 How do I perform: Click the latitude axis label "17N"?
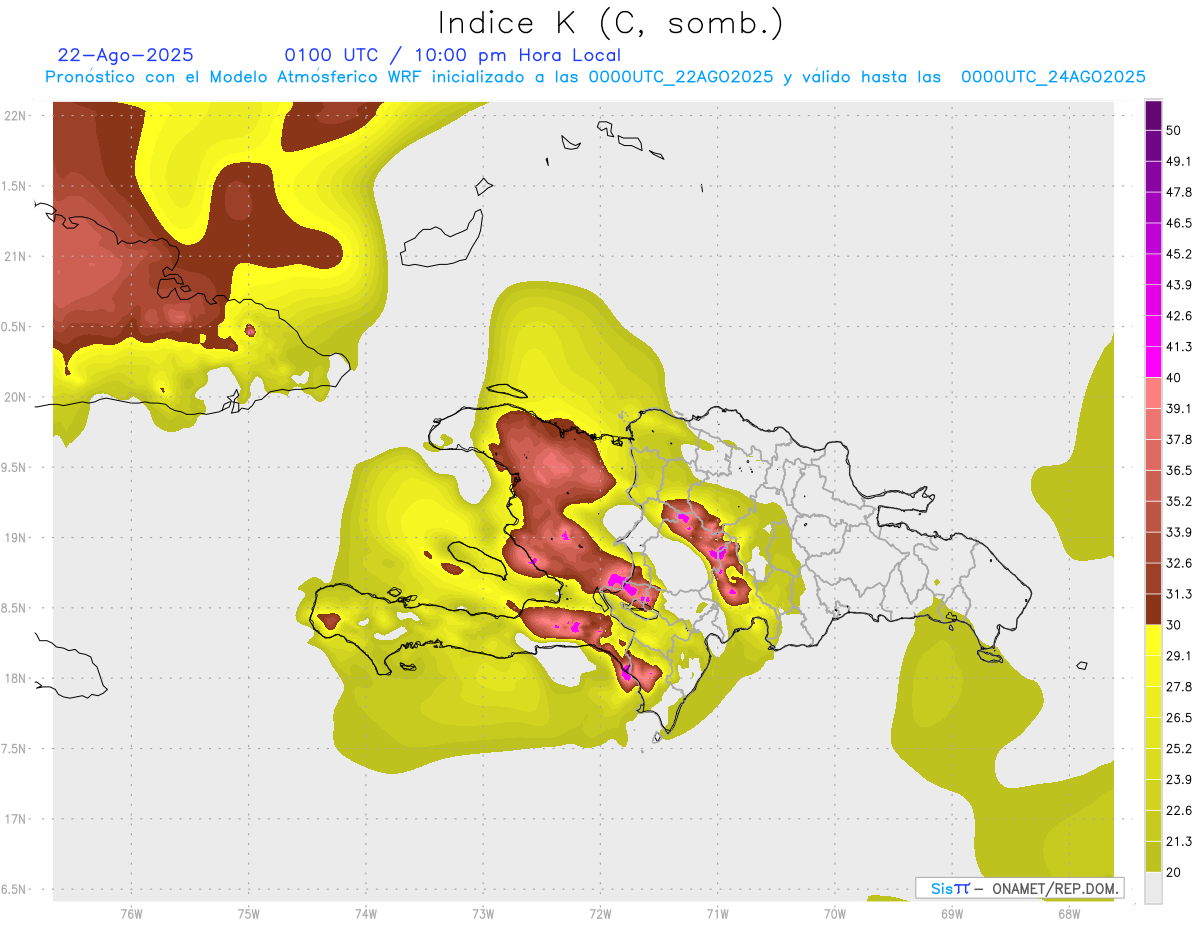coord(16,819)
